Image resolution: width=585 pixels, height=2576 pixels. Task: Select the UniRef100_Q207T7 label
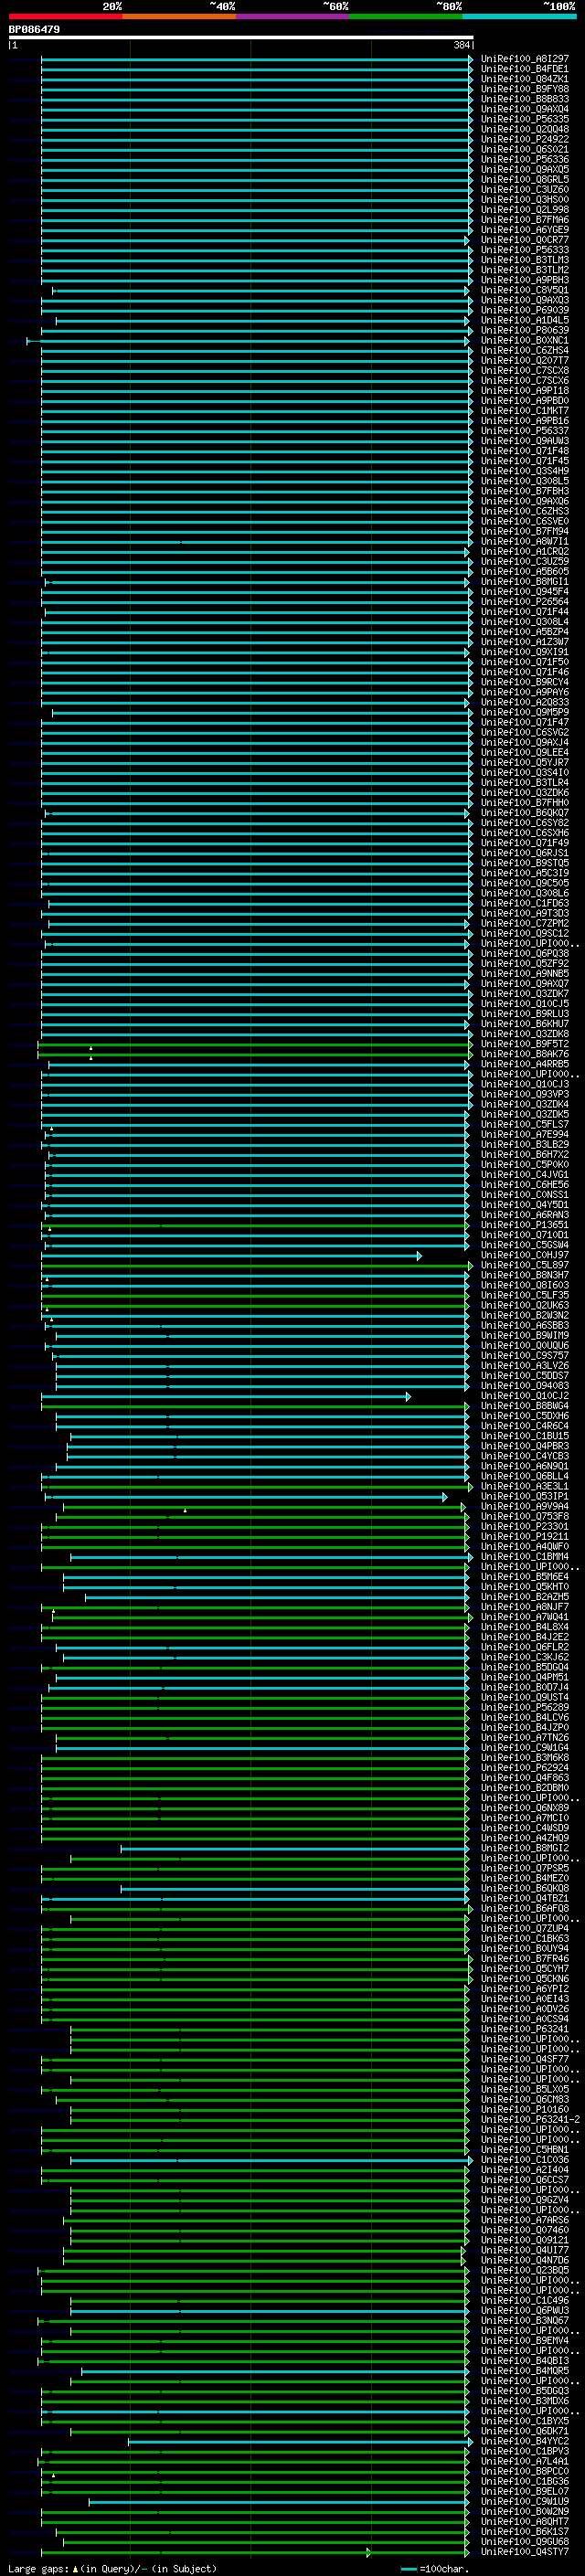[x=524, y=361]
